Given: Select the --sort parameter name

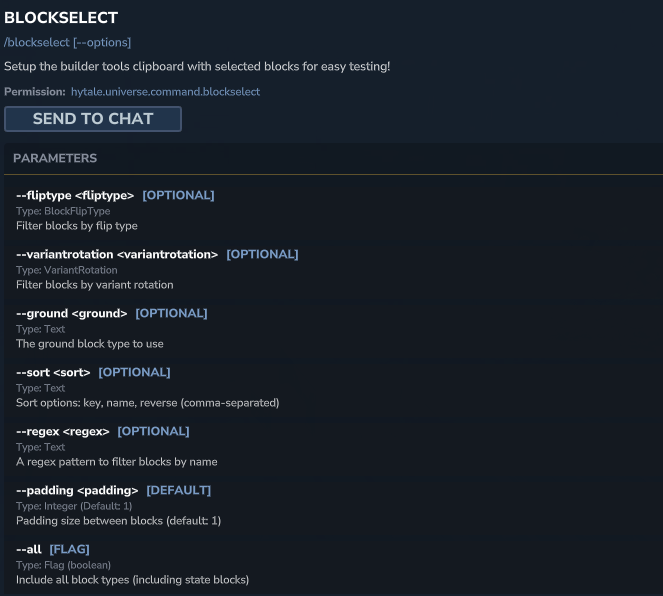Looking at the screenshot, I should tap(53, 372).
